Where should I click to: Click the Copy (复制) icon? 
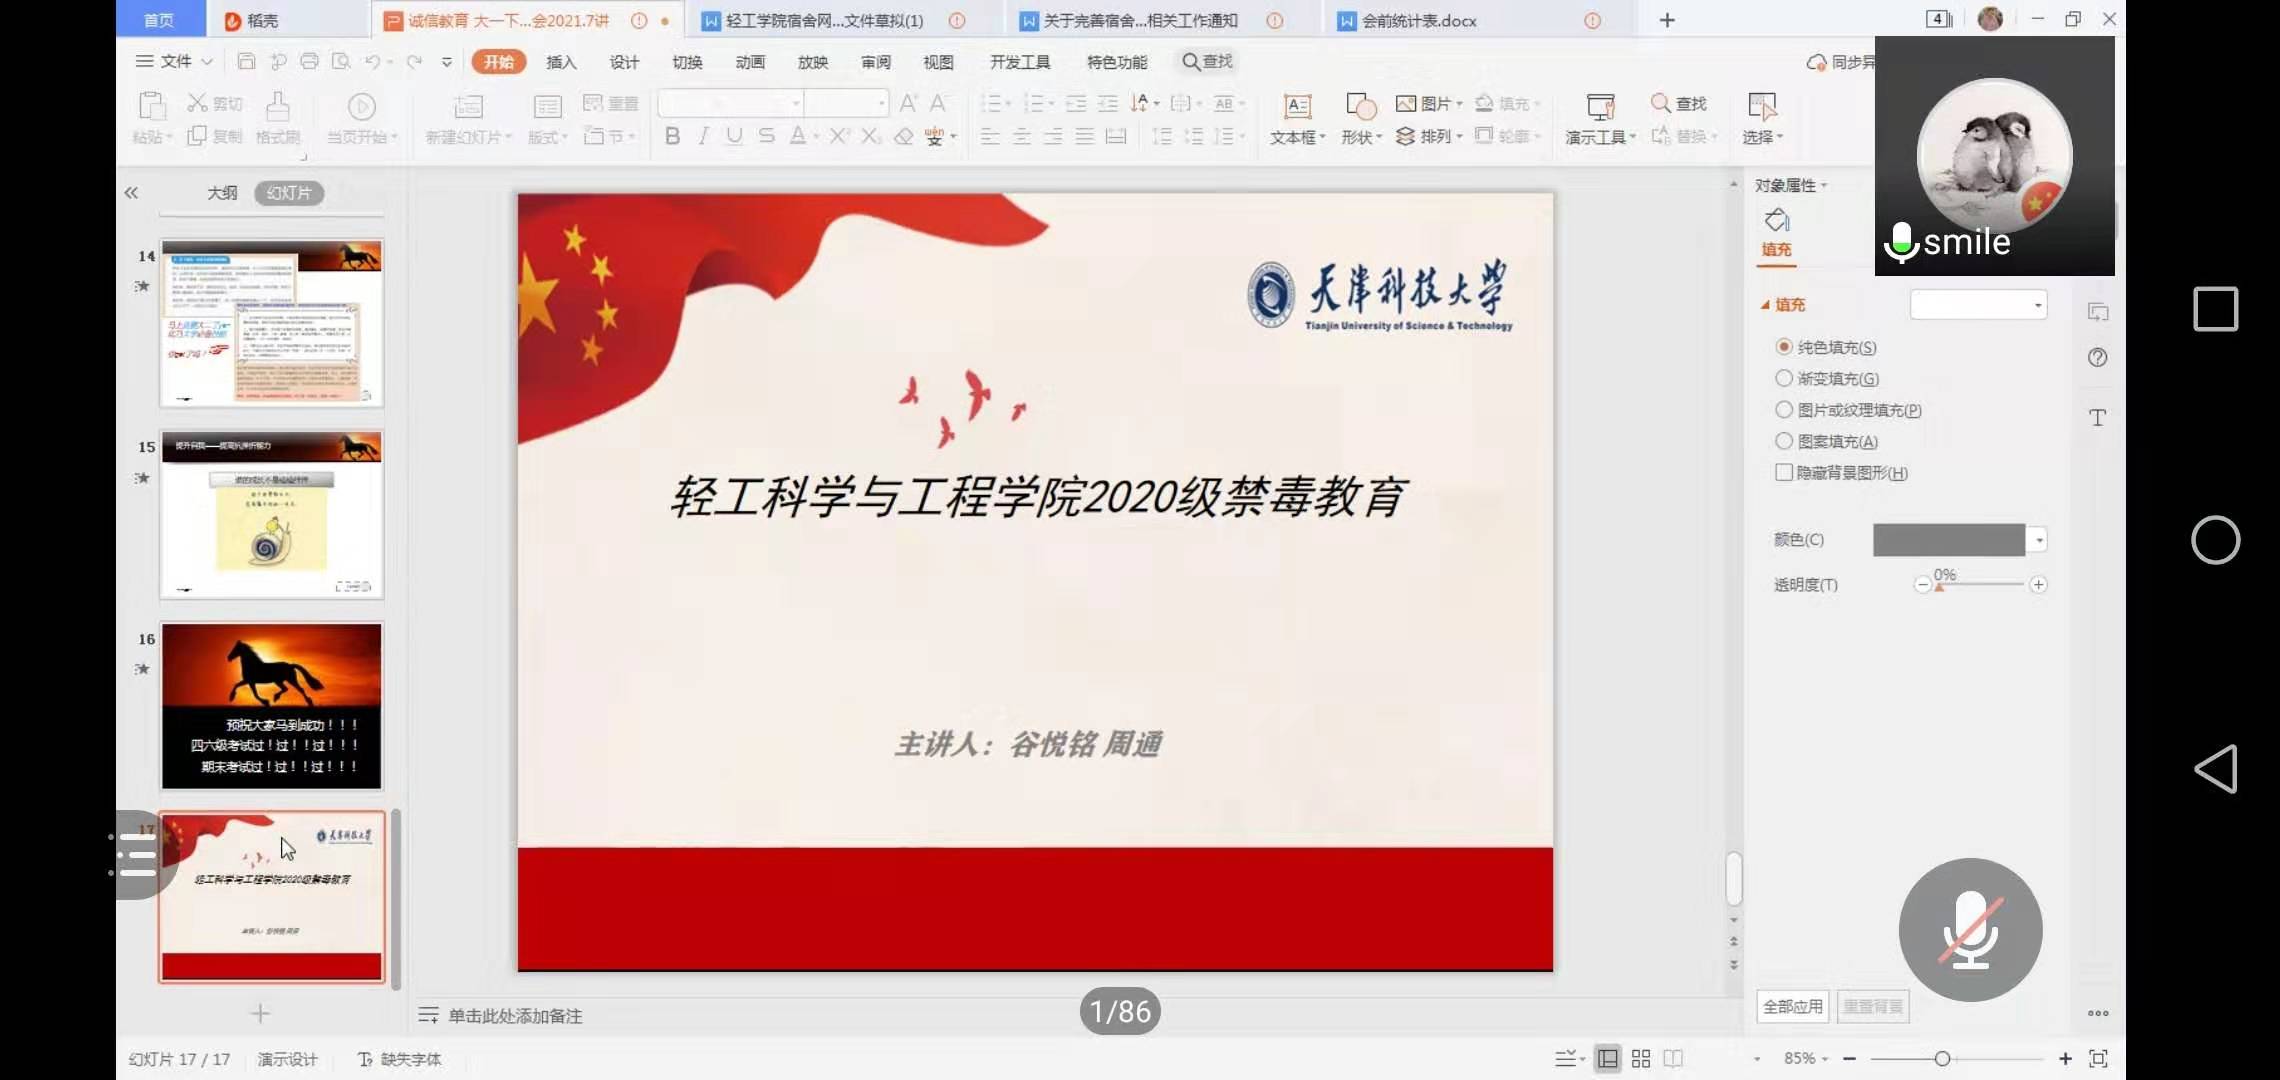[197, 136]
